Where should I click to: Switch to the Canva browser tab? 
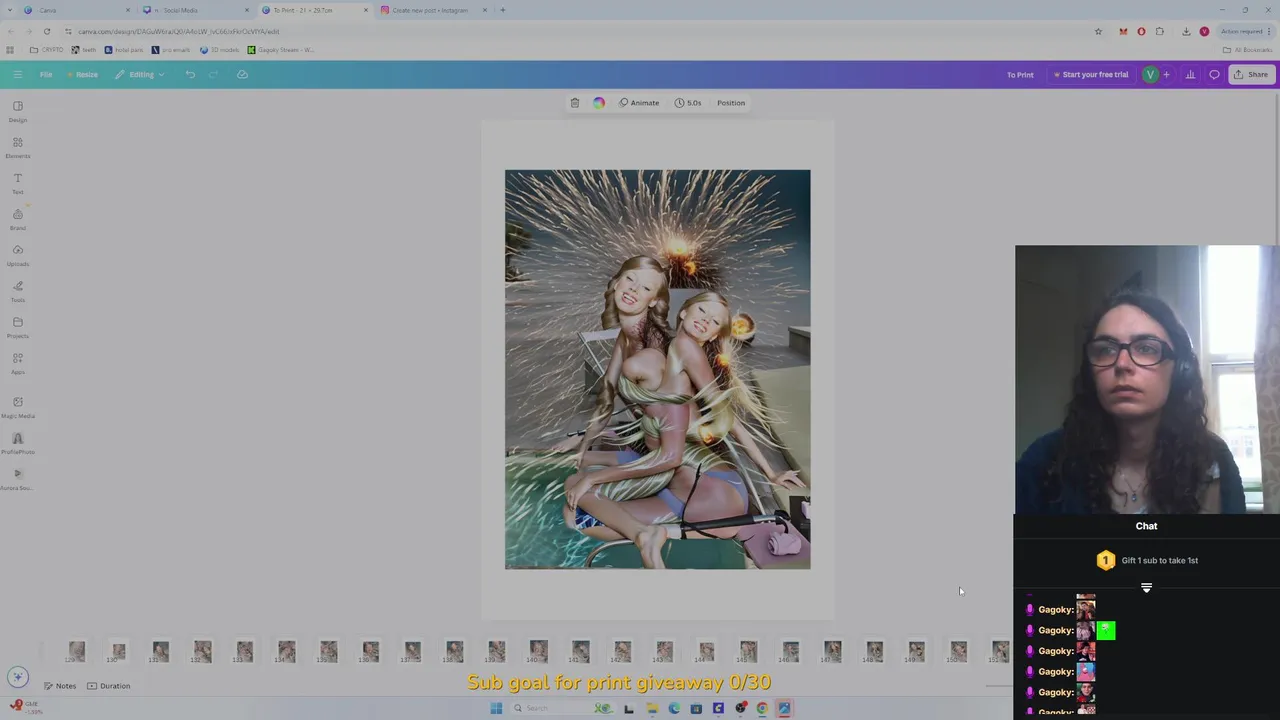click(x=75, y=10)
